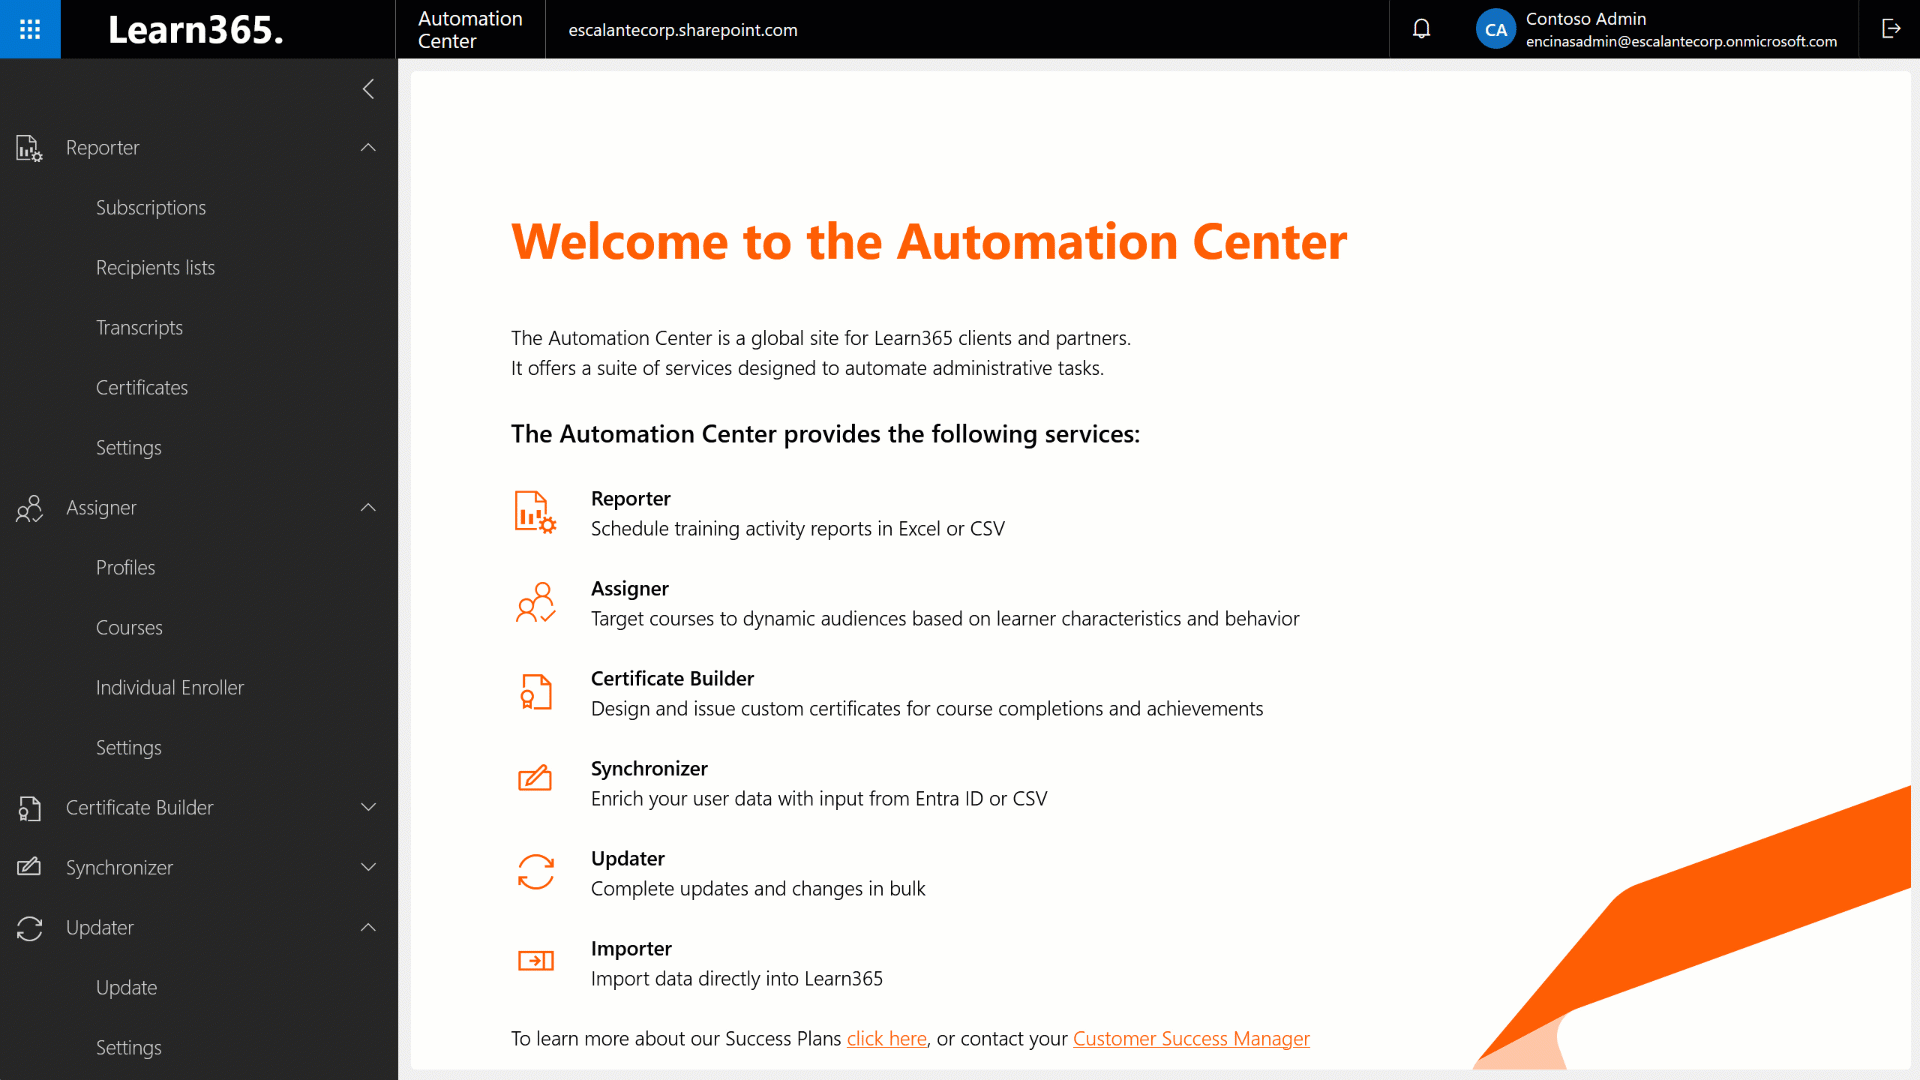Image resolution: width=1920 pixels, height=1080 pixels.
Task: Click the notifications bell icon
Action: 1421,29
